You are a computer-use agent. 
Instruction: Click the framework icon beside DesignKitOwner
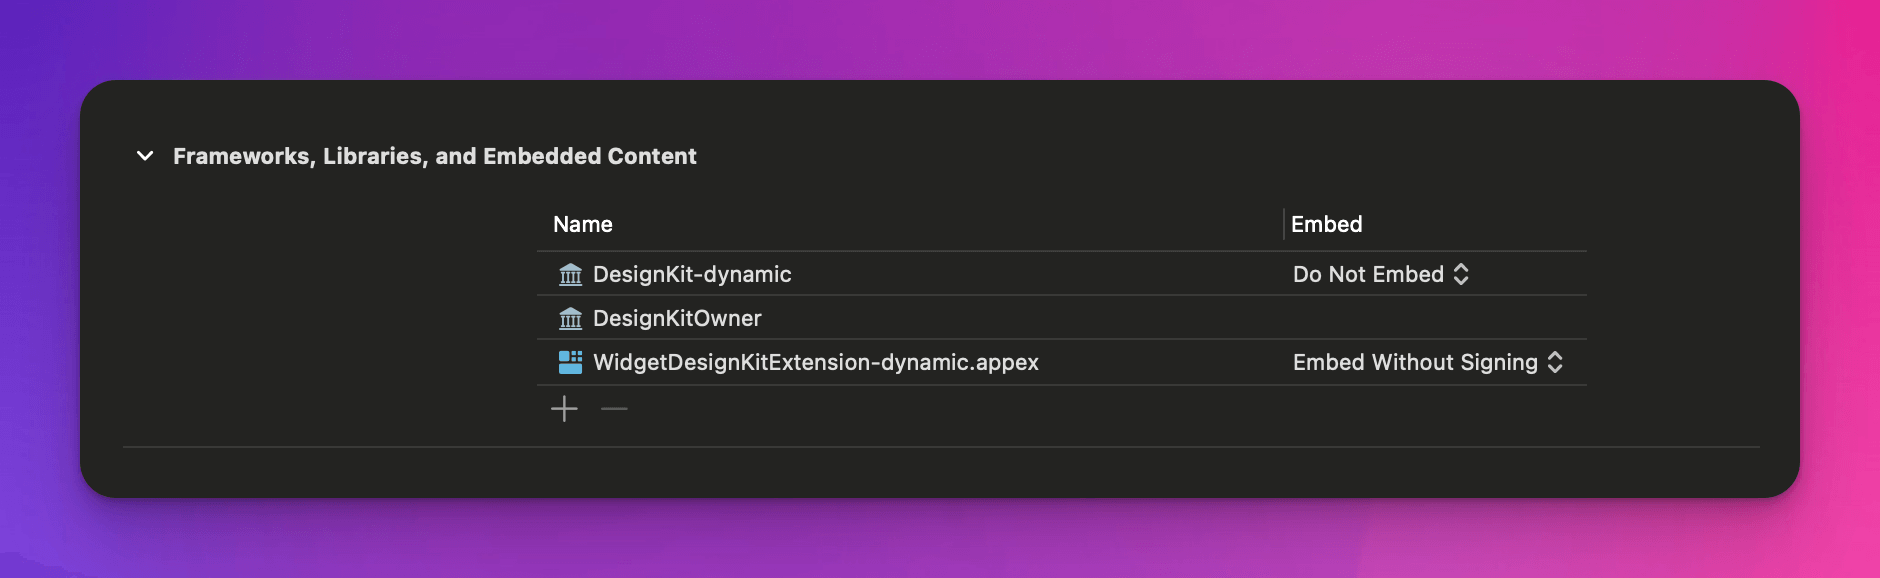570,318
